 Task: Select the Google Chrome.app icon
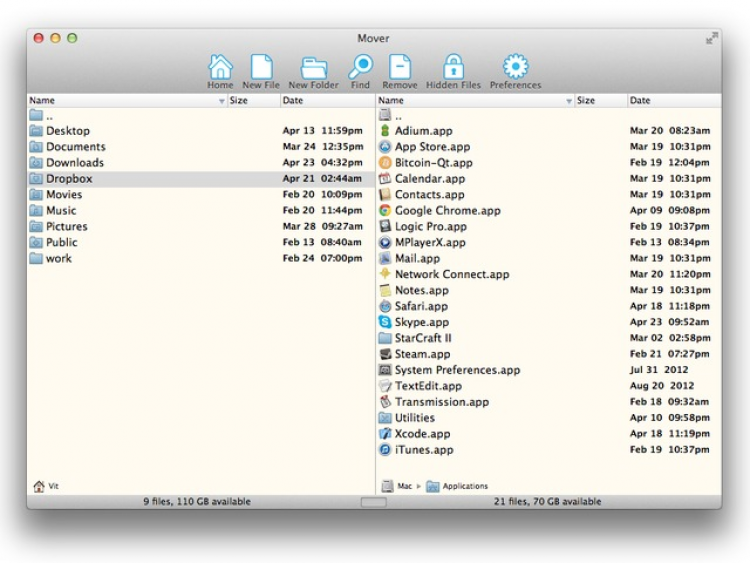point(385,211)
